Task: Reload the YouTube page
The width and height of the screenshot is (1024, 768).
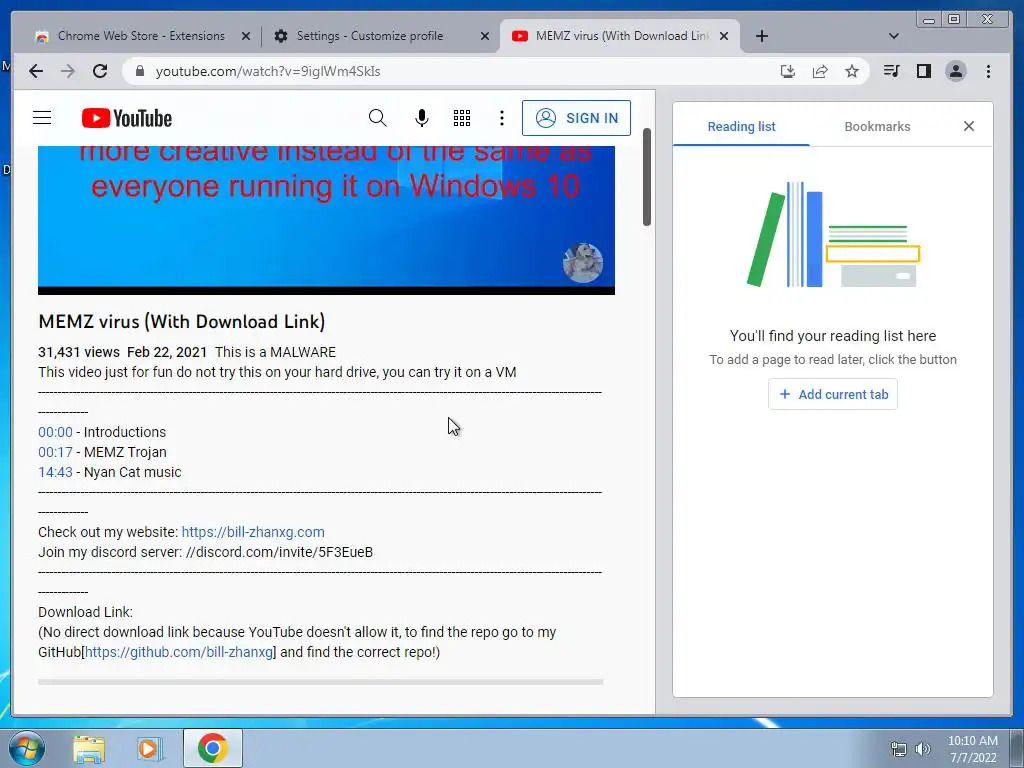Action: (x=100, y=71)
